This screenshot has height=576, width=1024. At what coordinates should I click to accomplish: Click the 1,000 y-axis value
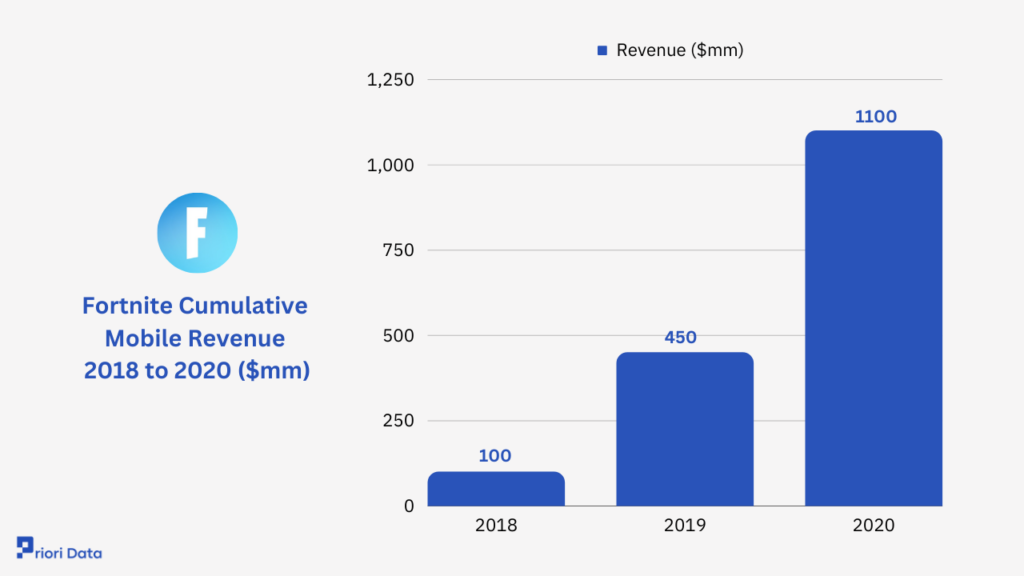[391, 165]
